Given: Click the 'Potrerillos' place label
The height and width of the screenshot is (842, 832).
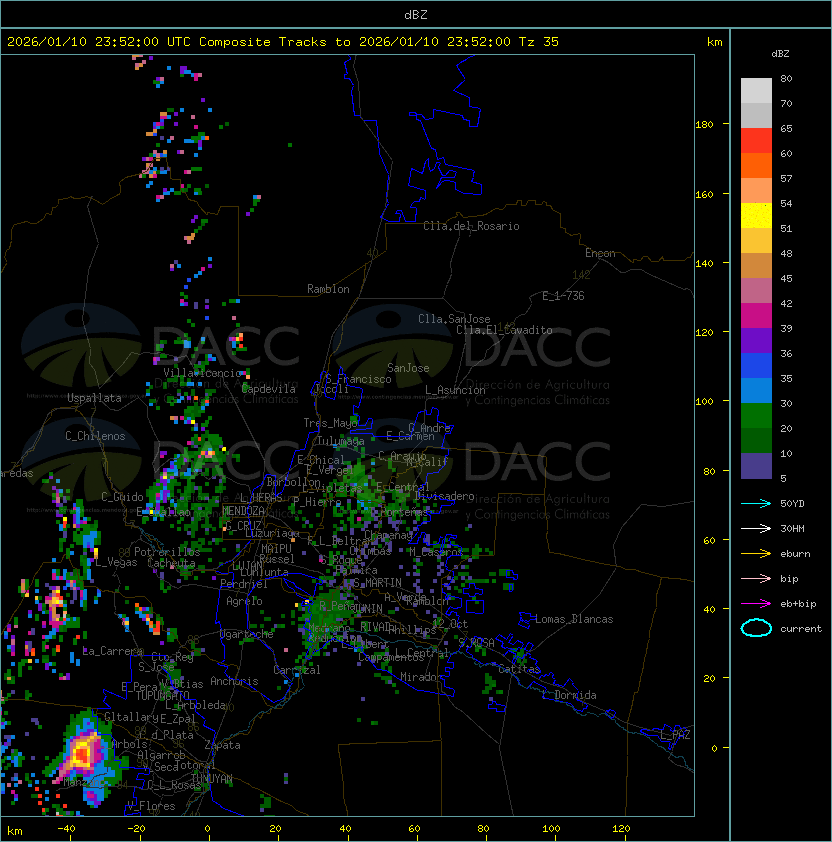Looking at the screenshot, I should [167, 552].
